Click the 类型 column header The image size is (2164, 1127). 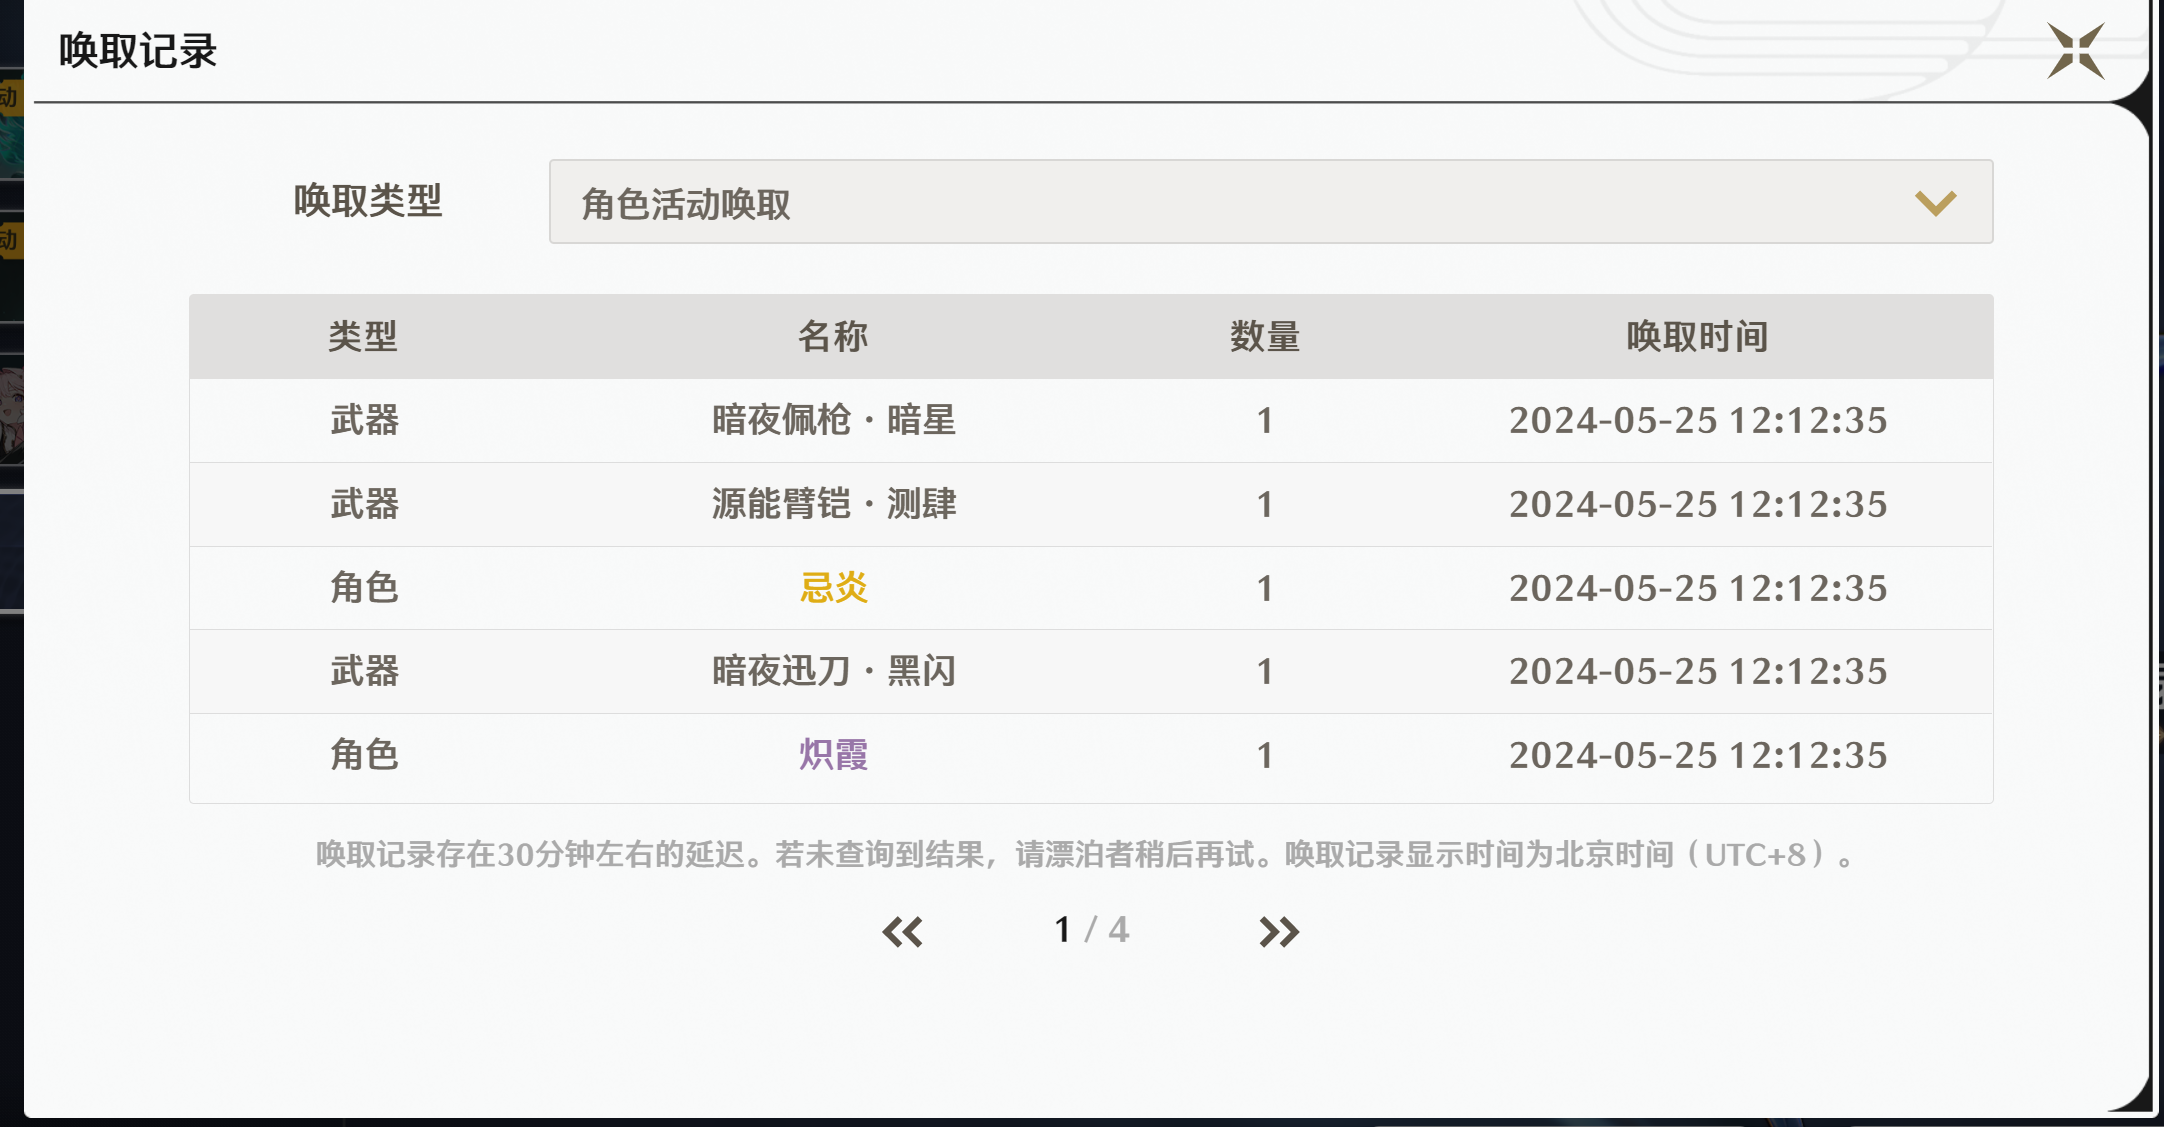[x=363, y=337]
